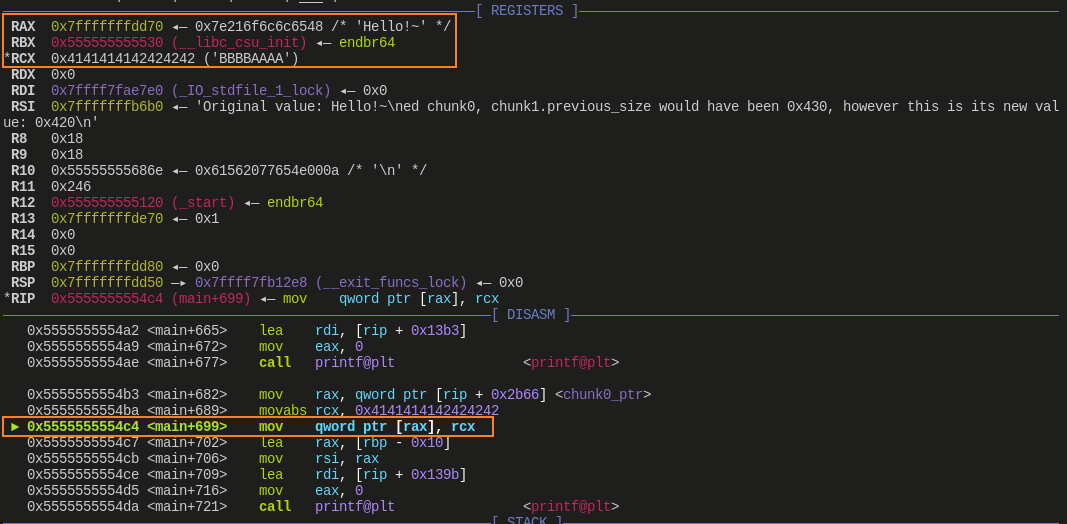Click the __libc_csu_init symbol in RBX
The height and width of the screenshot is (524, 1067).
tap(239, 43)
